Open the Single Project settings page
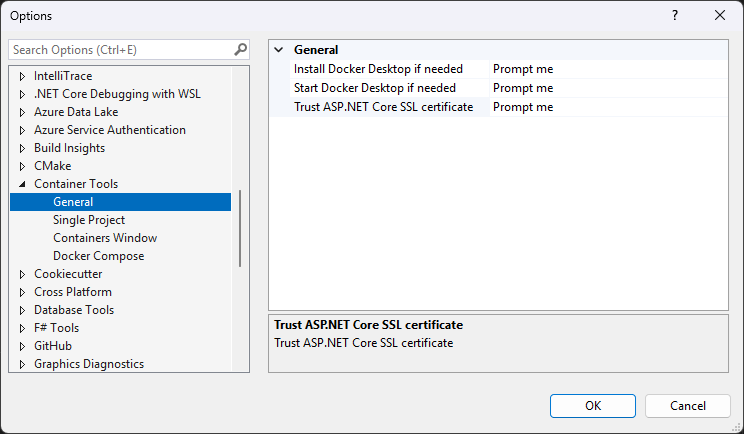This screenshot has width=744, height=434. pyautogui.click(x=89, y=220)
